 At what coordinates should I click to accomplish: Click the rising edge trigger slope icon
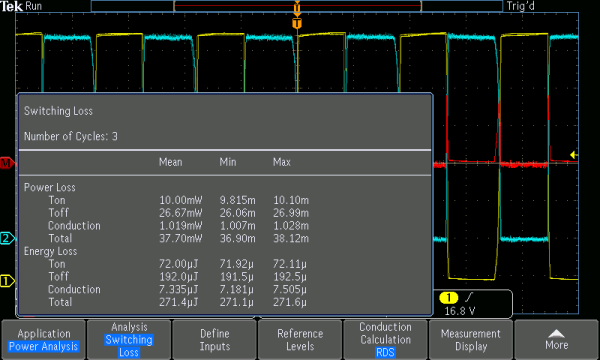pos(469,297)
